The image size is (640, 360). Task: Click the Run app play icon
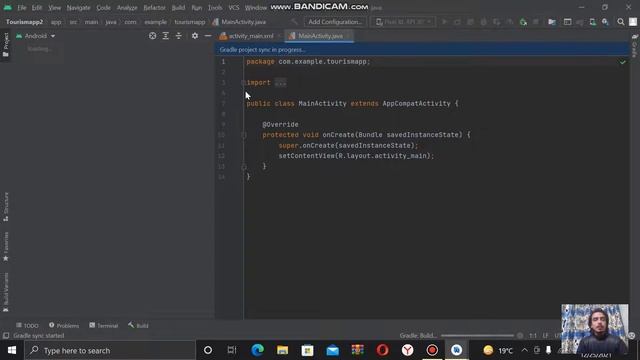pyautogui.click(x=444, y=22)
